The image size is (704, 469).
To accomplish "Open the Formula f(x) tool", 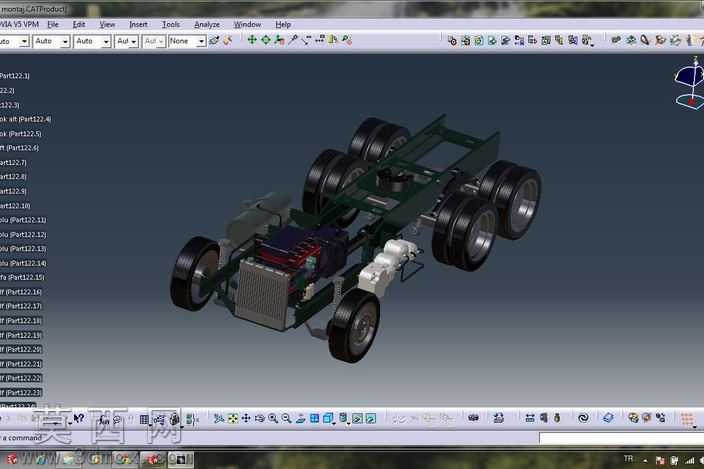I will pos(104,419).
